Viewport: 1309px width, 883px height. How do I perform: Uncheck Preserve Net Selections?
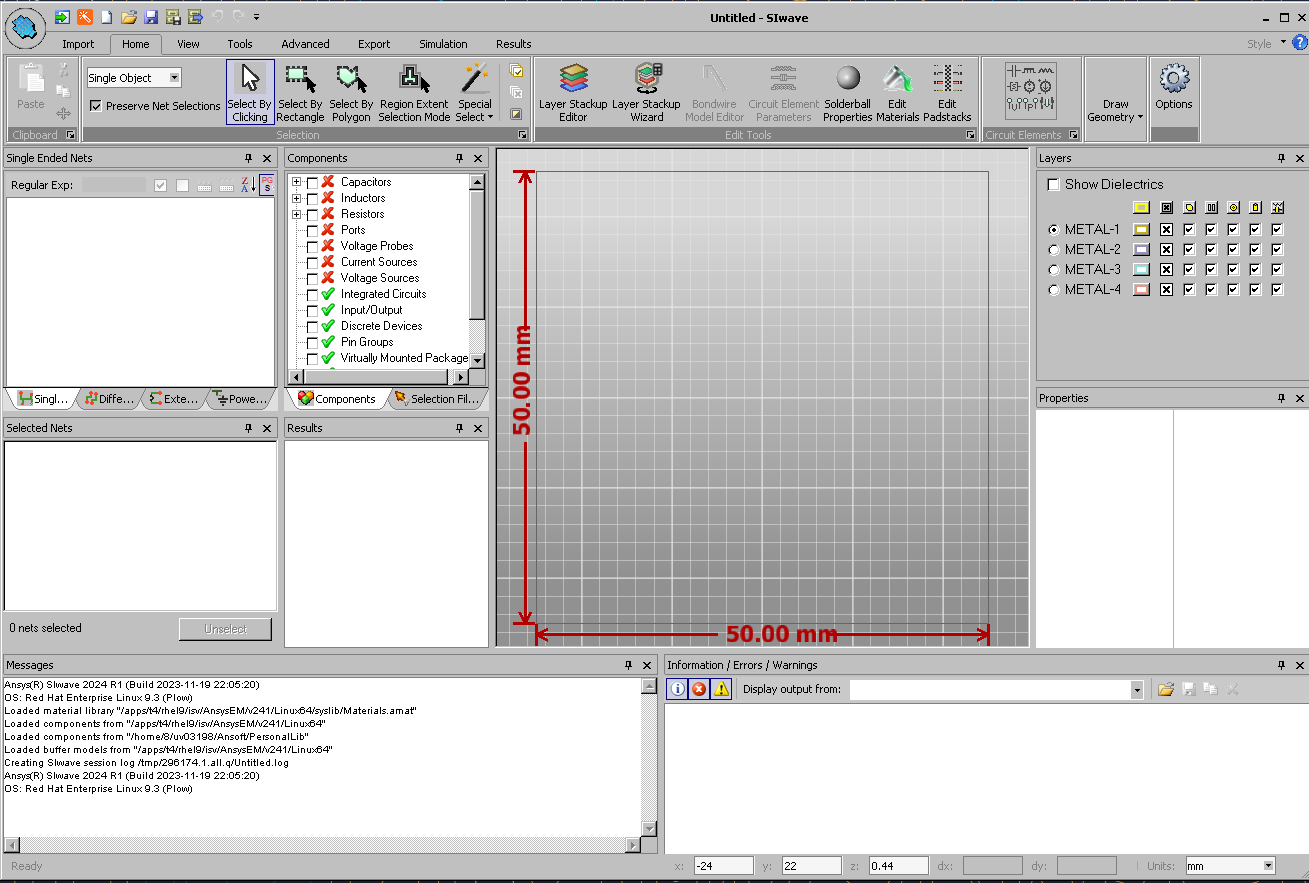96,106
